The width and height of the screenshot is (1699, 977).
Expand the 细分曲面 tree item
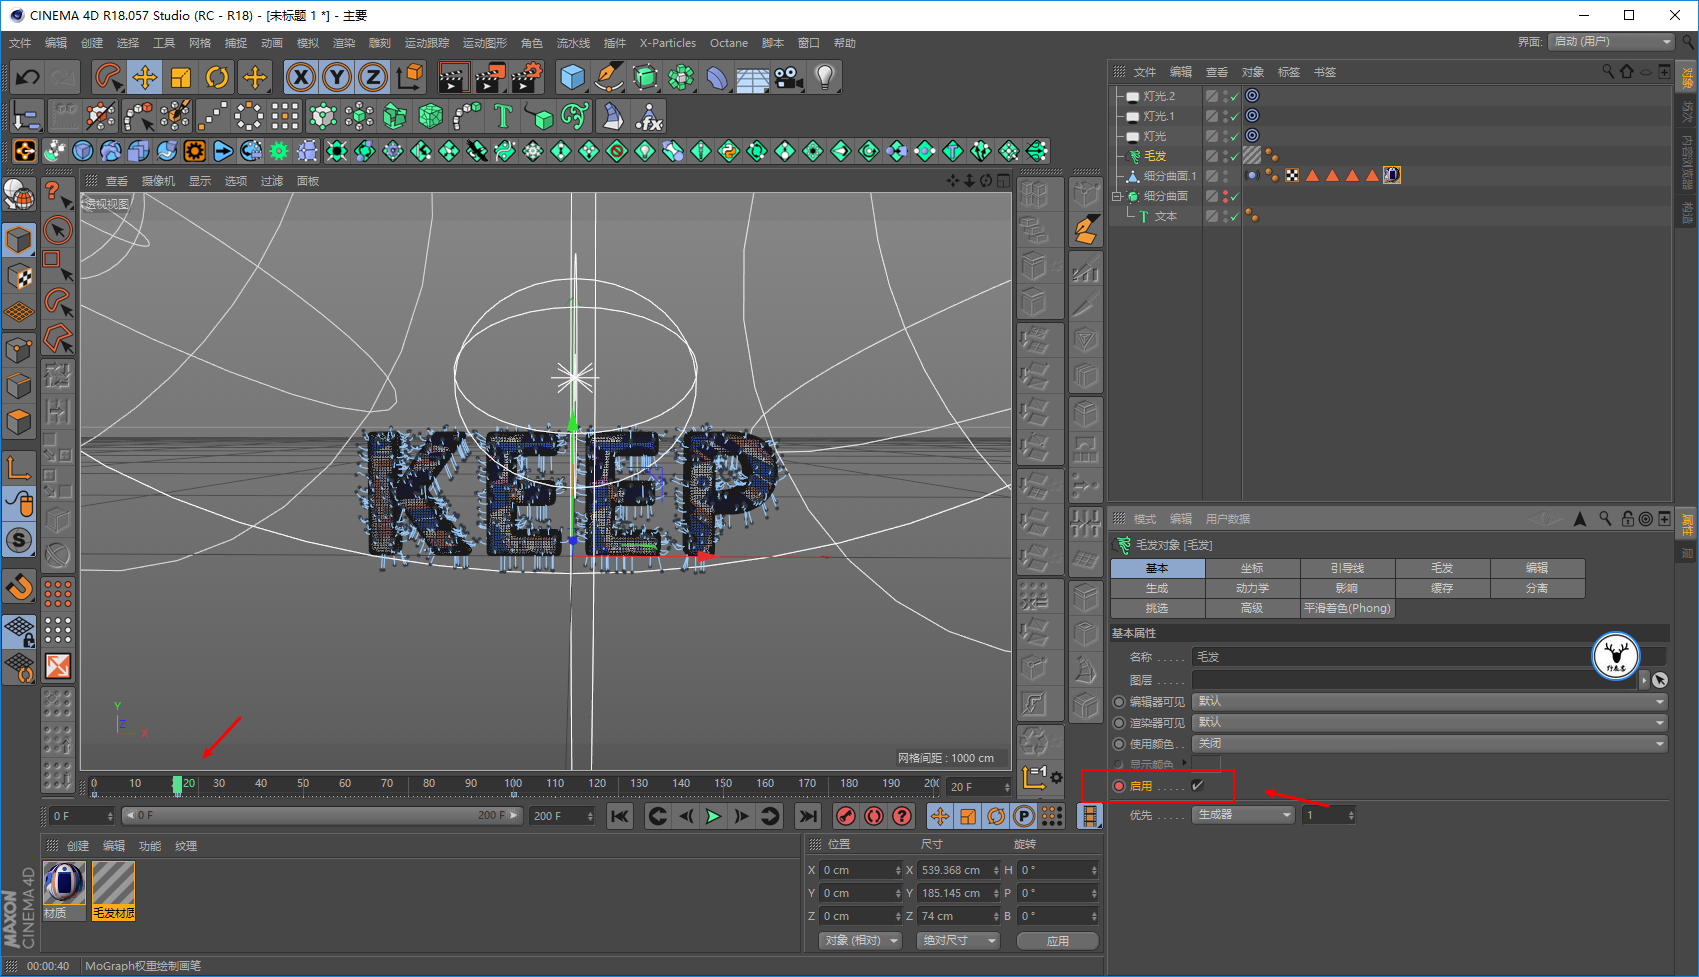pos(1118,196)
